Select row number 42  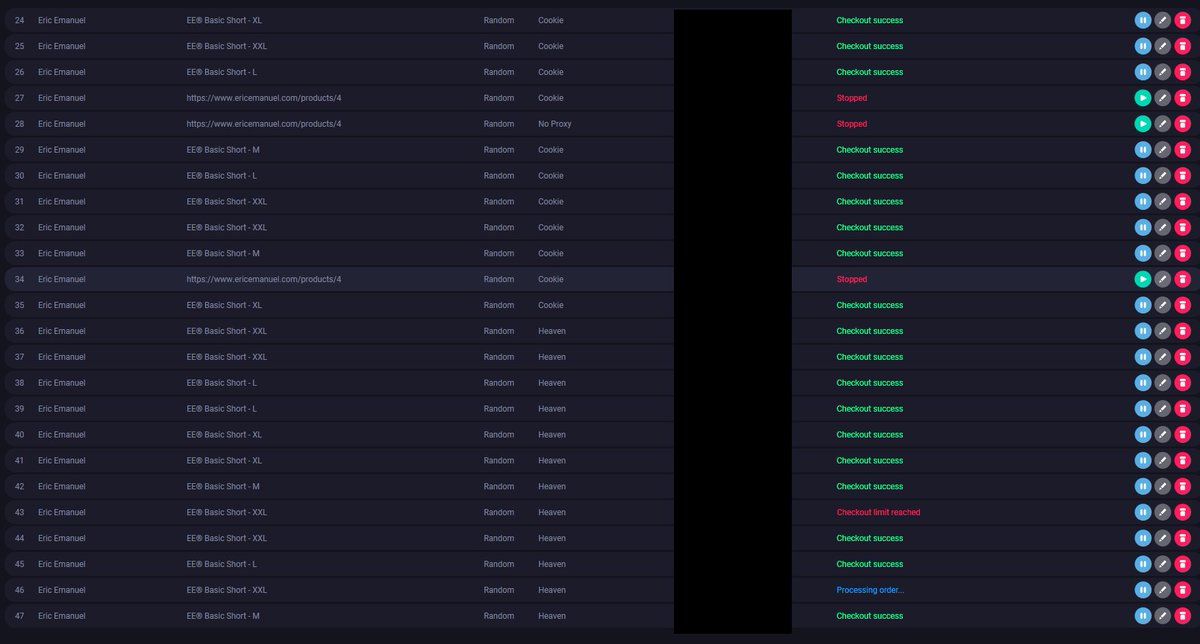click(20, 486)
